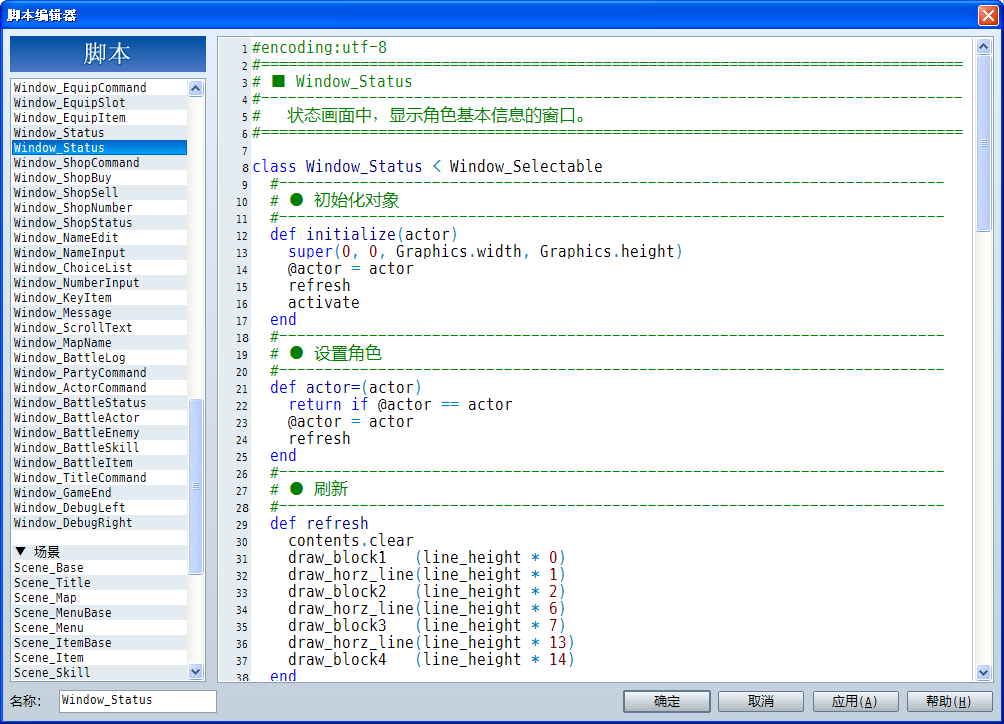
Task: Open the Window_EquipItem script
Action: tap(100, 118)
